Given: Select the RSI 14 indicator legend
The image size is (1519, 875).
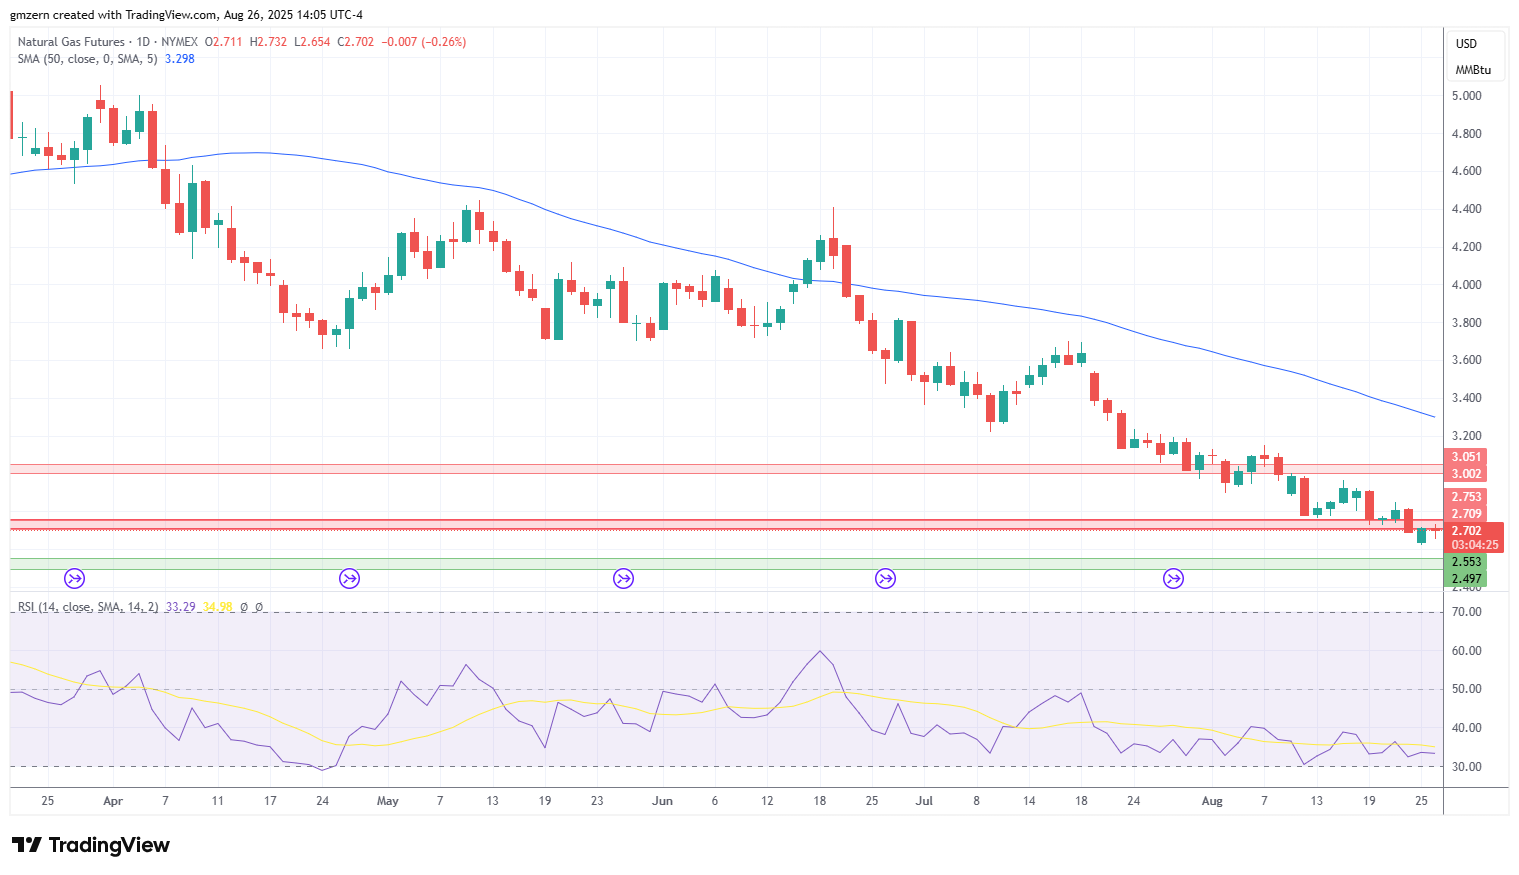Looking at the screenshot, I should (x=88, y=607).
